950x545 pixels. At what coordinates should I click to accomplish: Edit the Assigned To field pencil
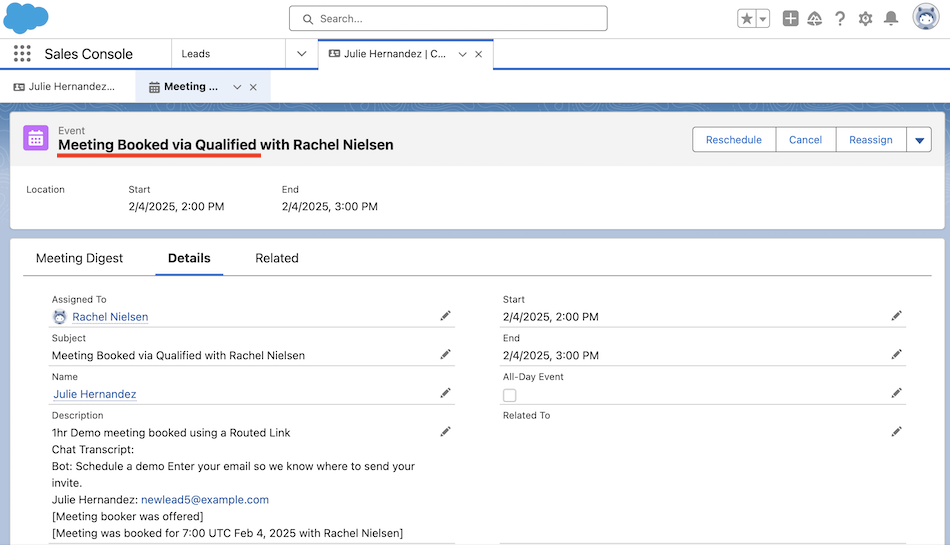445,315
